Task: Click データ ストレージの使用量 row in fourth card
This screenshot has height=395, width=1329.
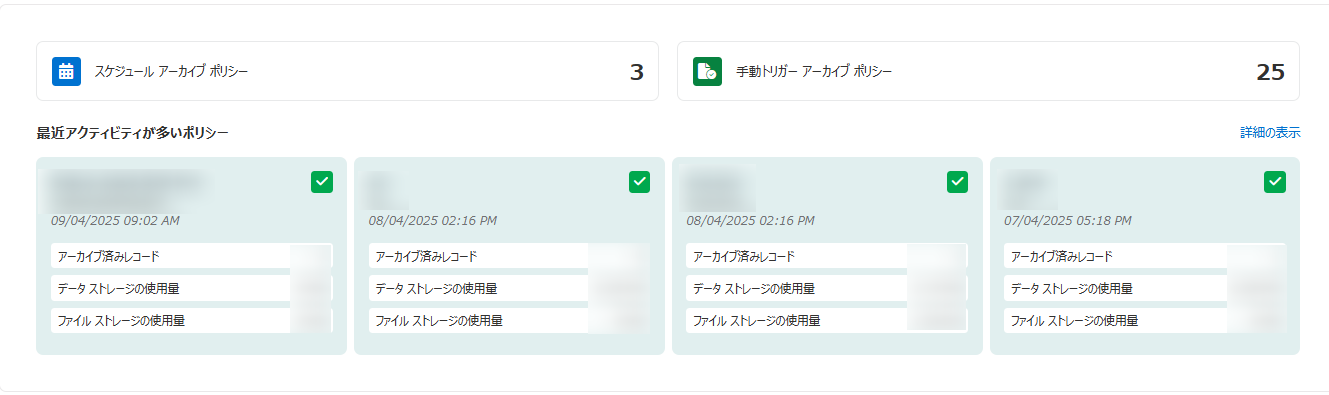Action: pos(1145,288)
